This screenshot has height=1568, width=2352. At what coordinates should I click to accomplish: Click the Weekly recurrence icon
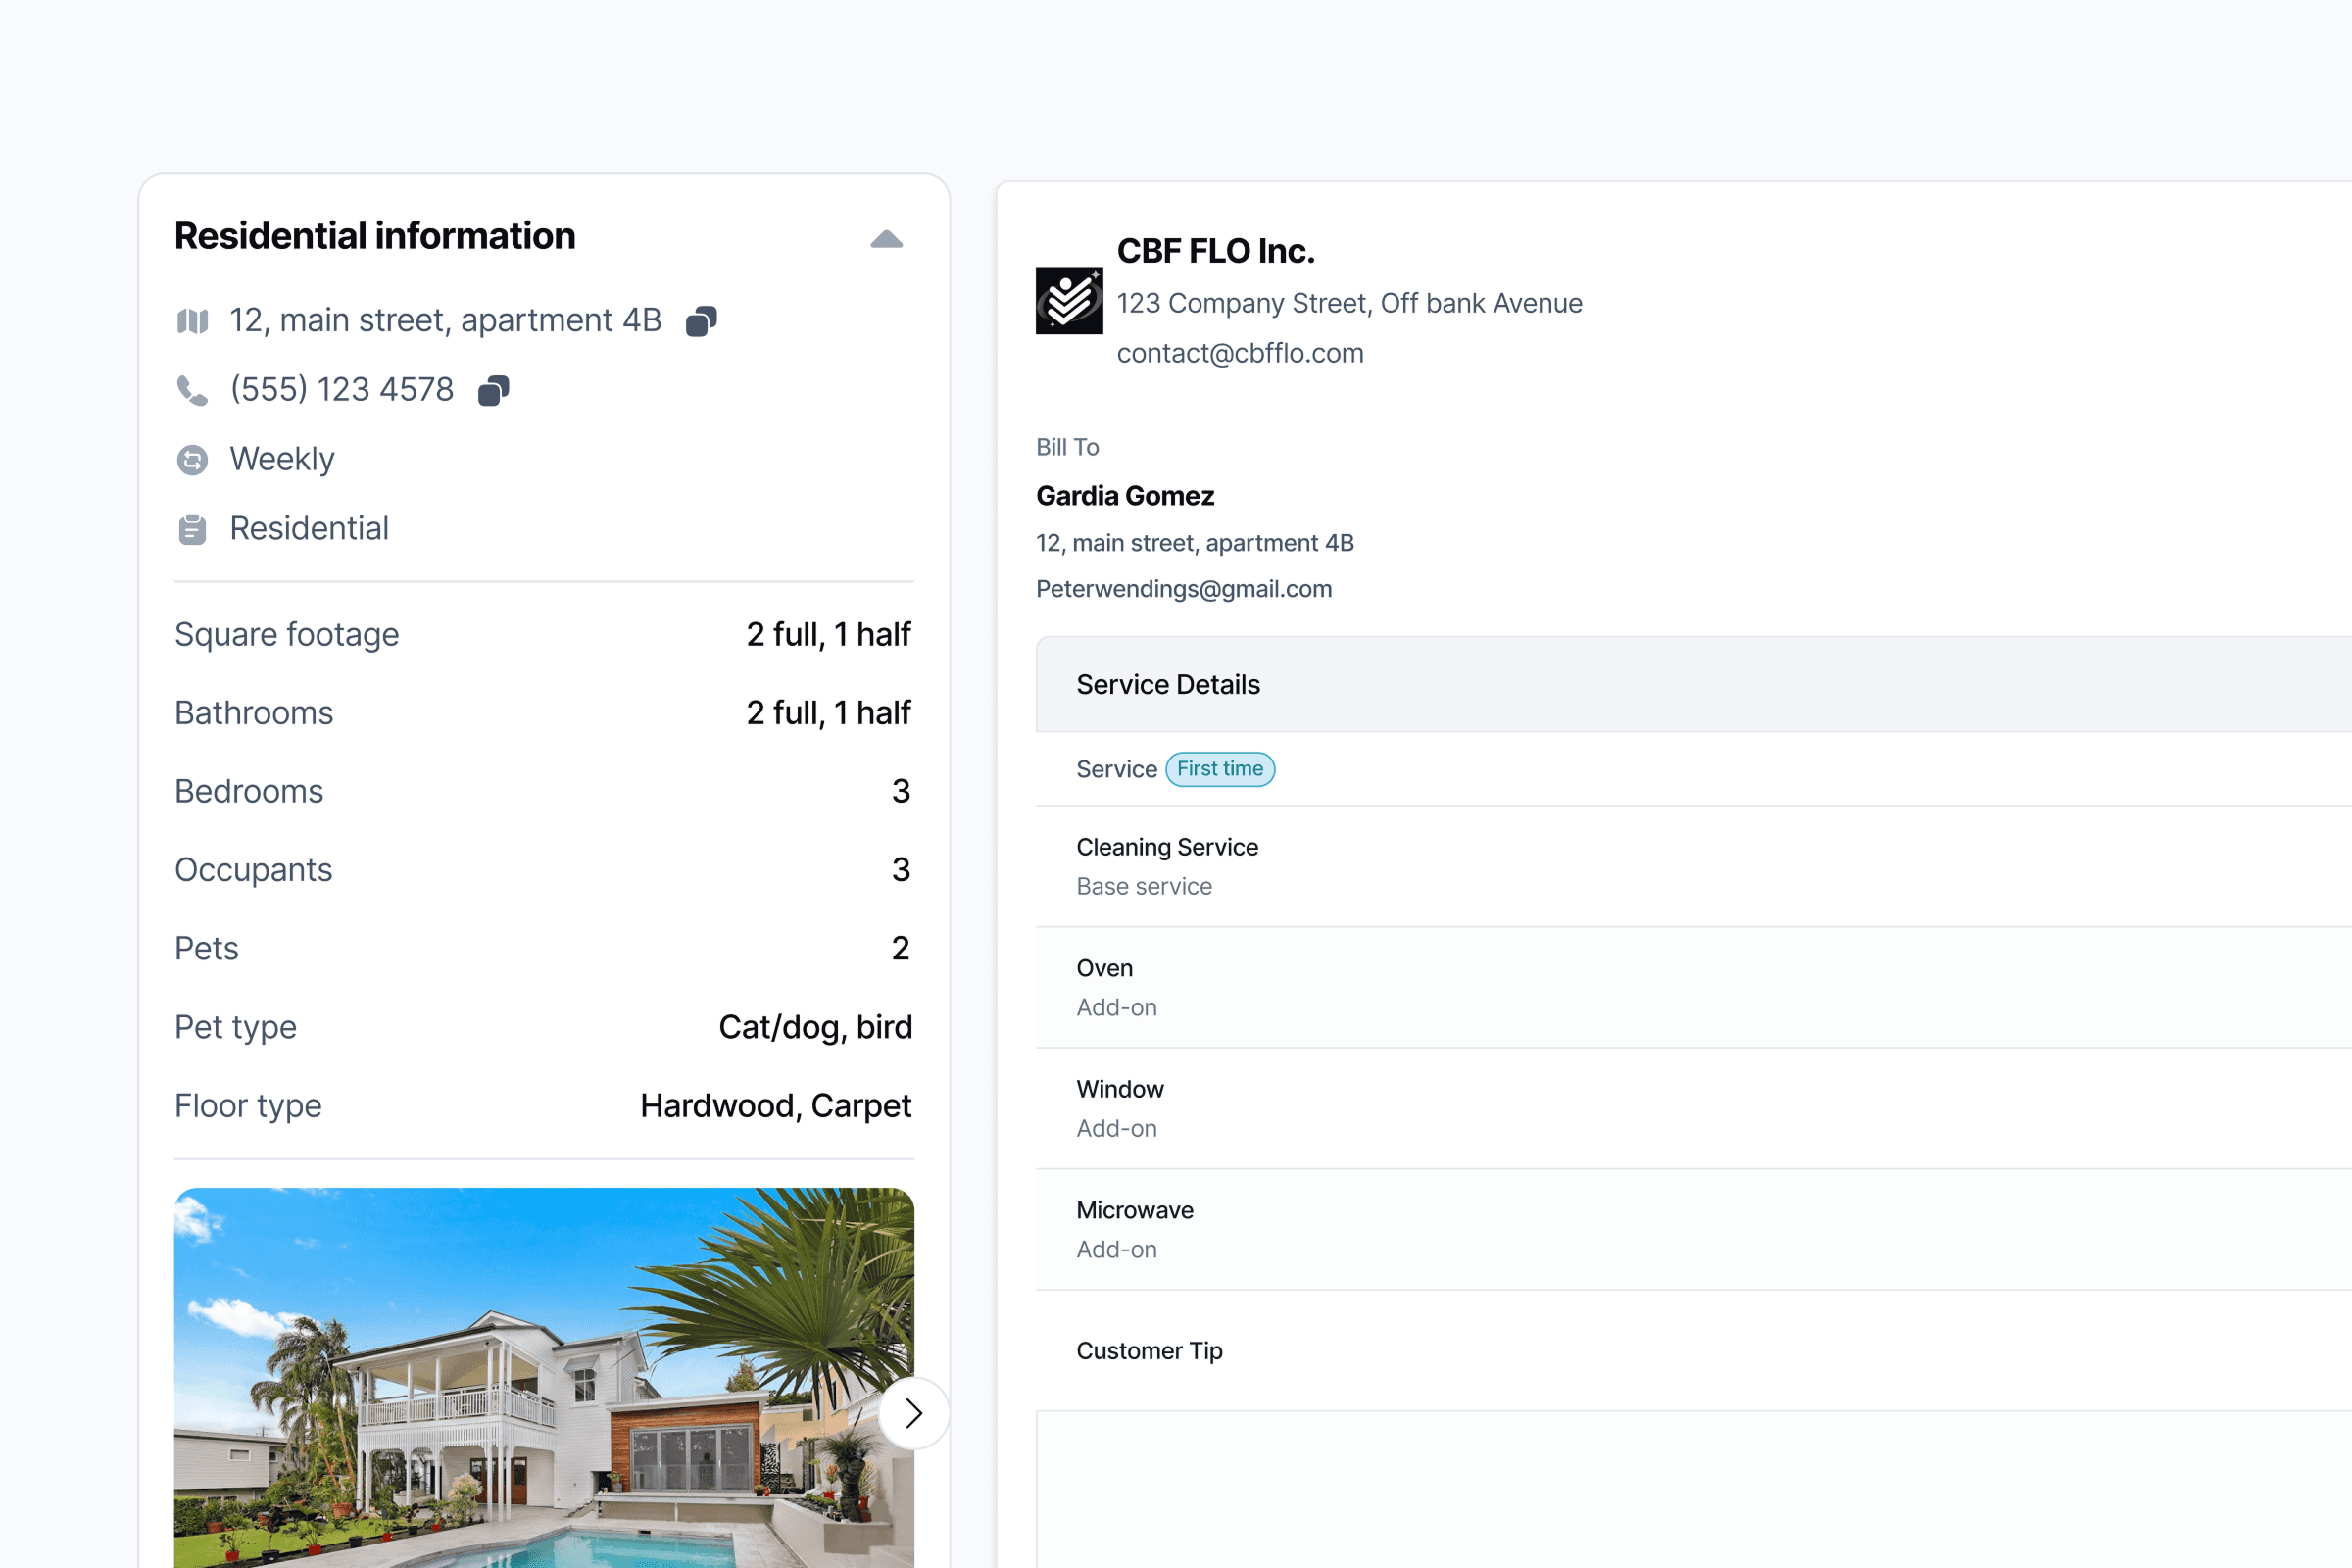click(192, 460)
